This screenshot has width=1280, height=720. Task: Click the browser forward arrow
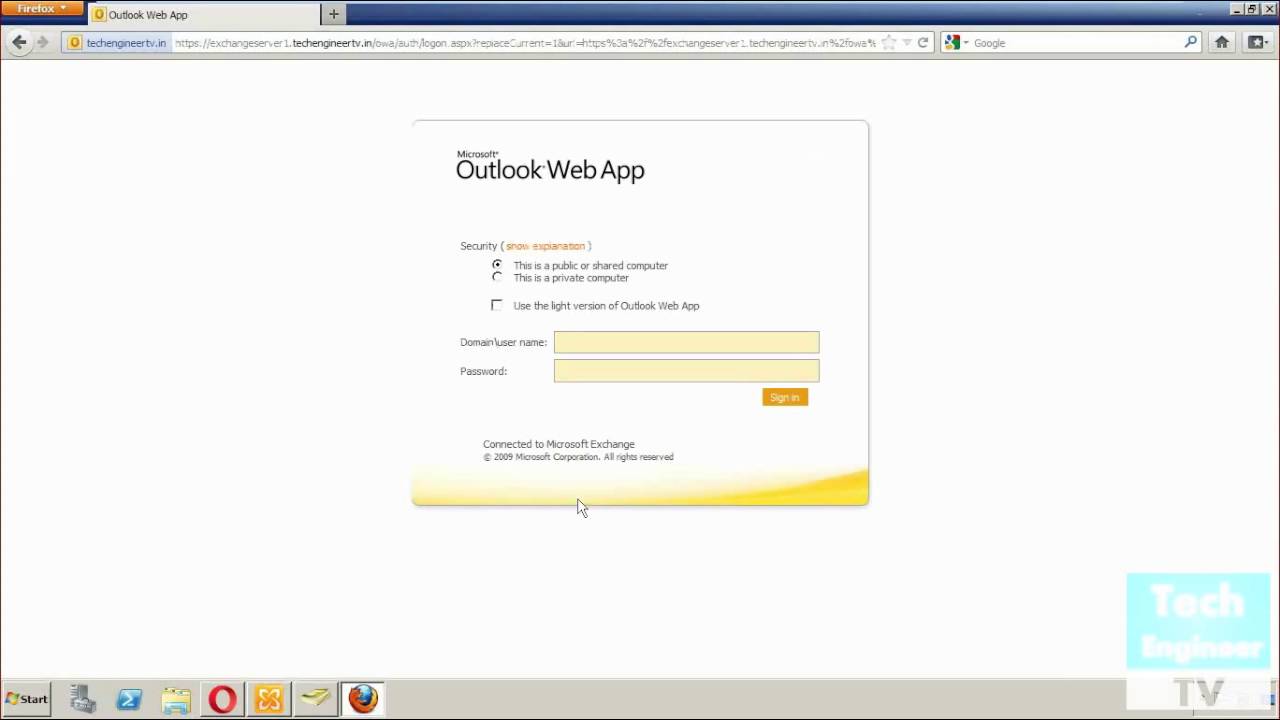(x=42, y=42)
